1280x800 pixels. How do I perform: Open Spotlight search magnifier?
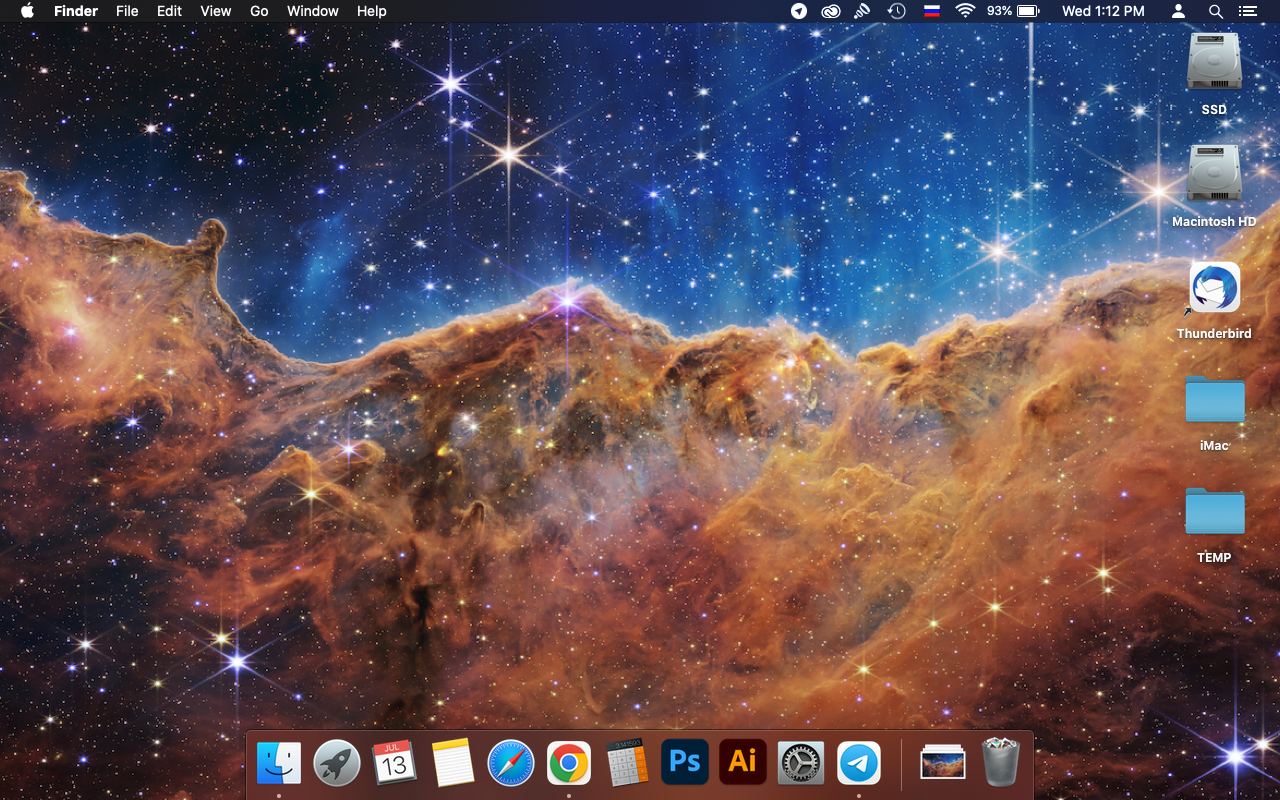(x=1215, y=11)
